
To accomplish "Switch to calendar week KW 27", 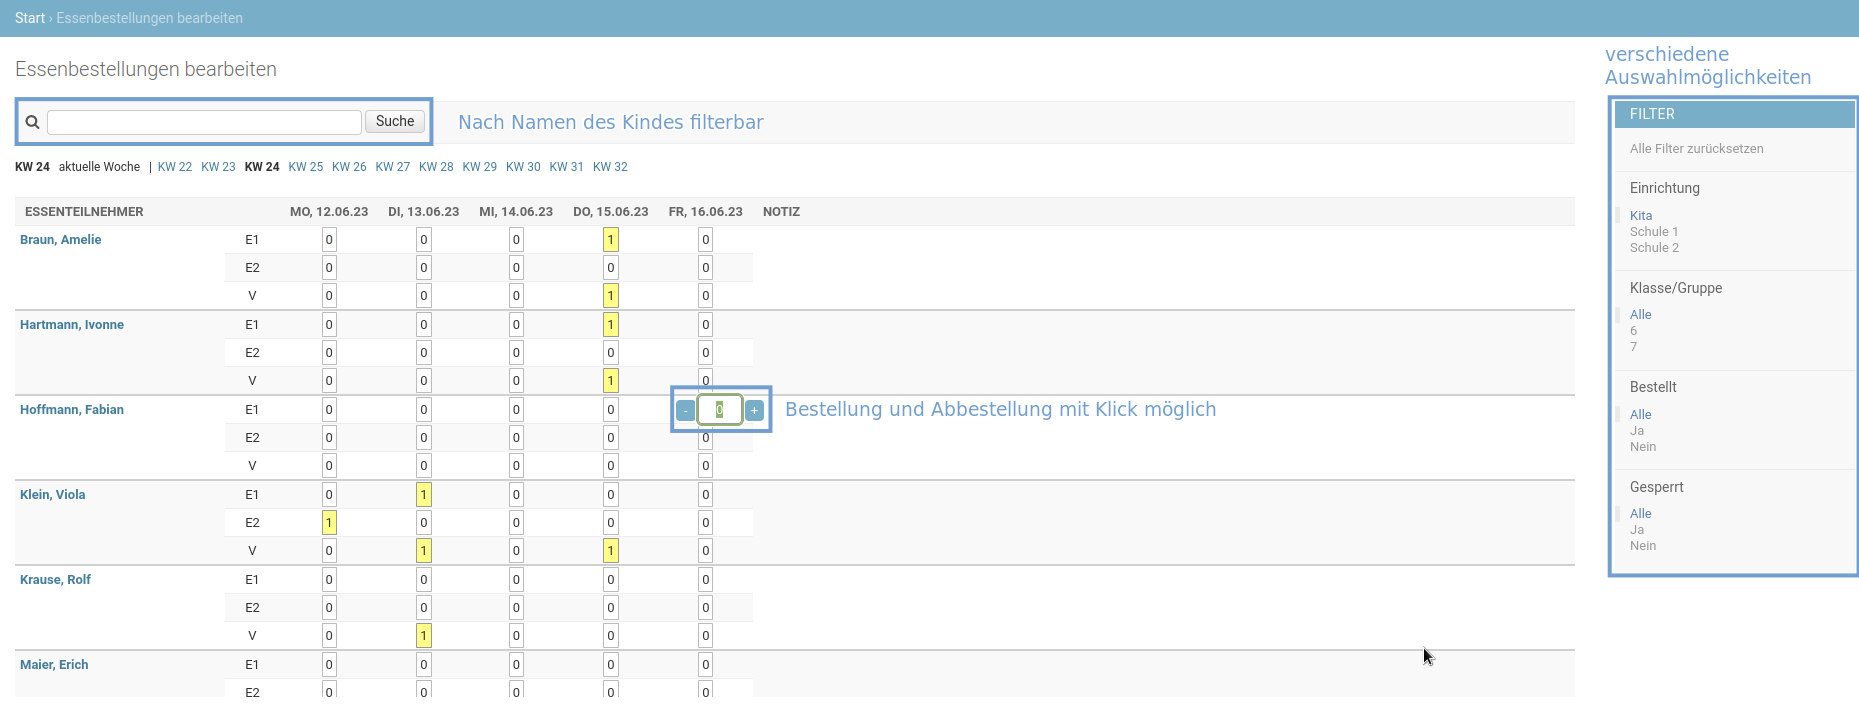I will point(393,167).
